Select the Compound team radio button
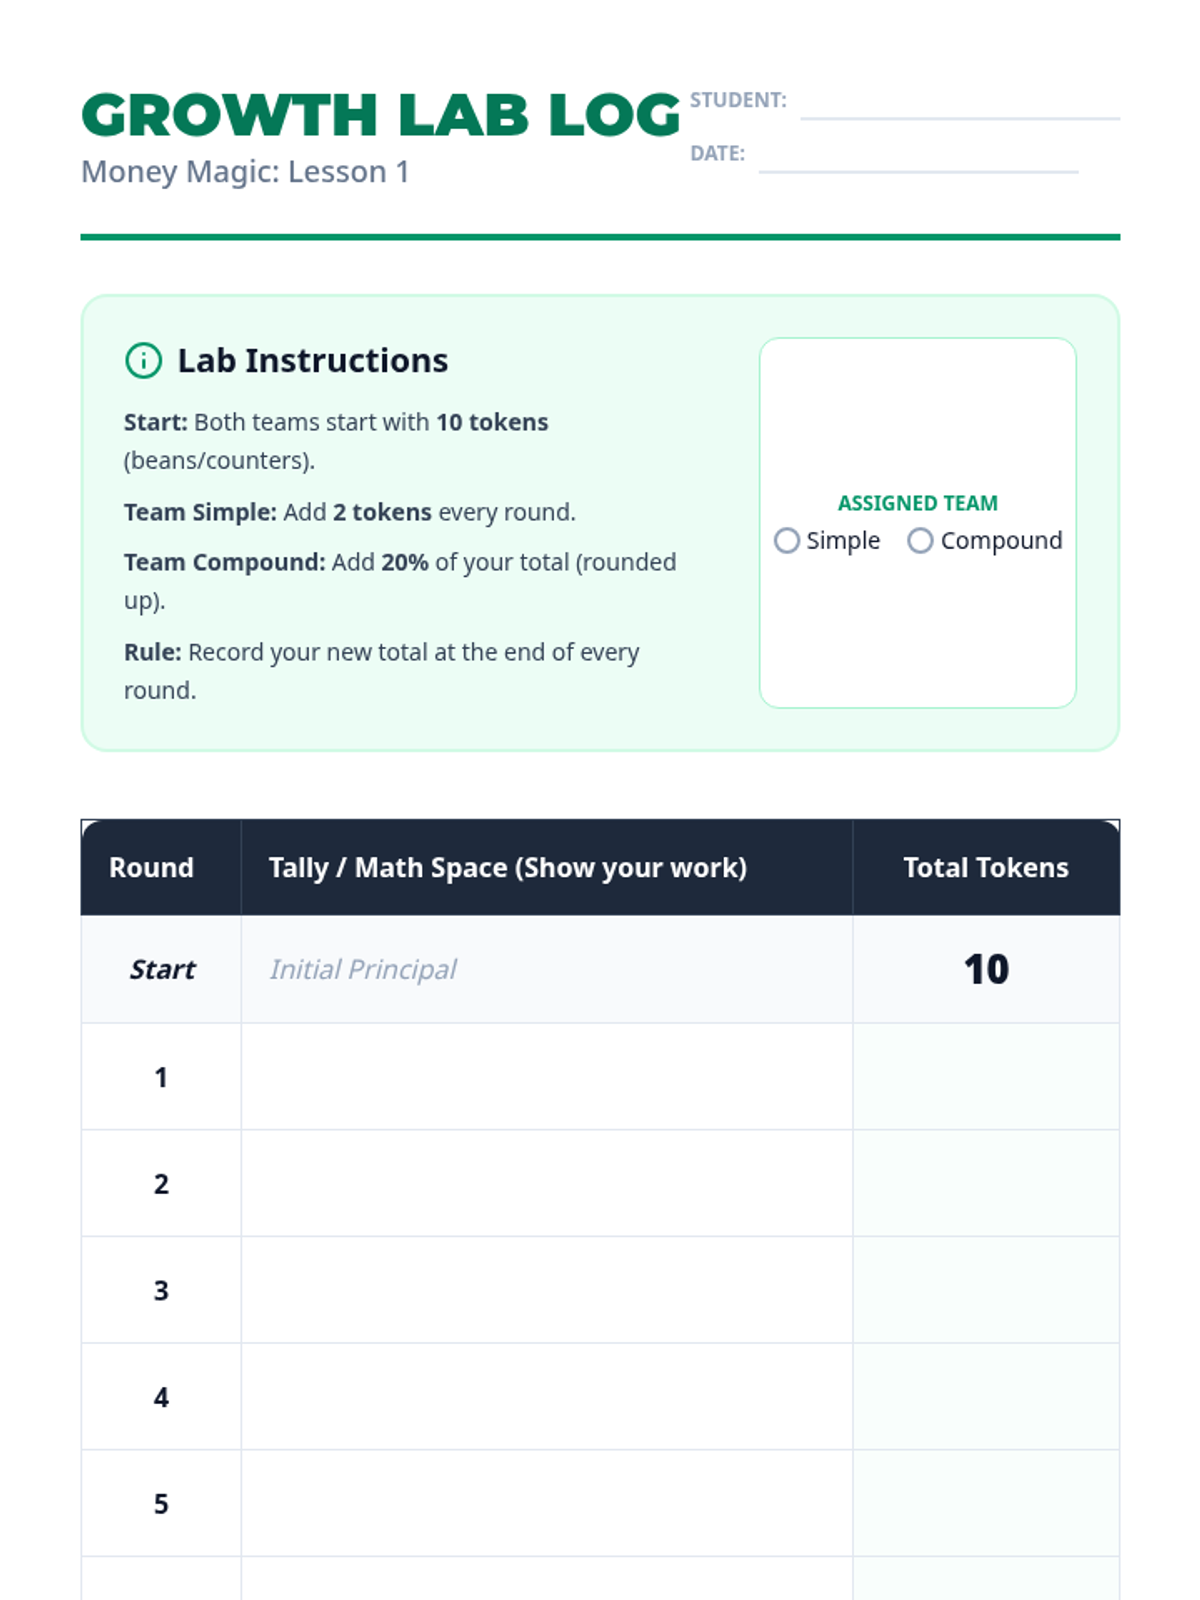Screen dimensions: 1200x1600 pos(920,541)
